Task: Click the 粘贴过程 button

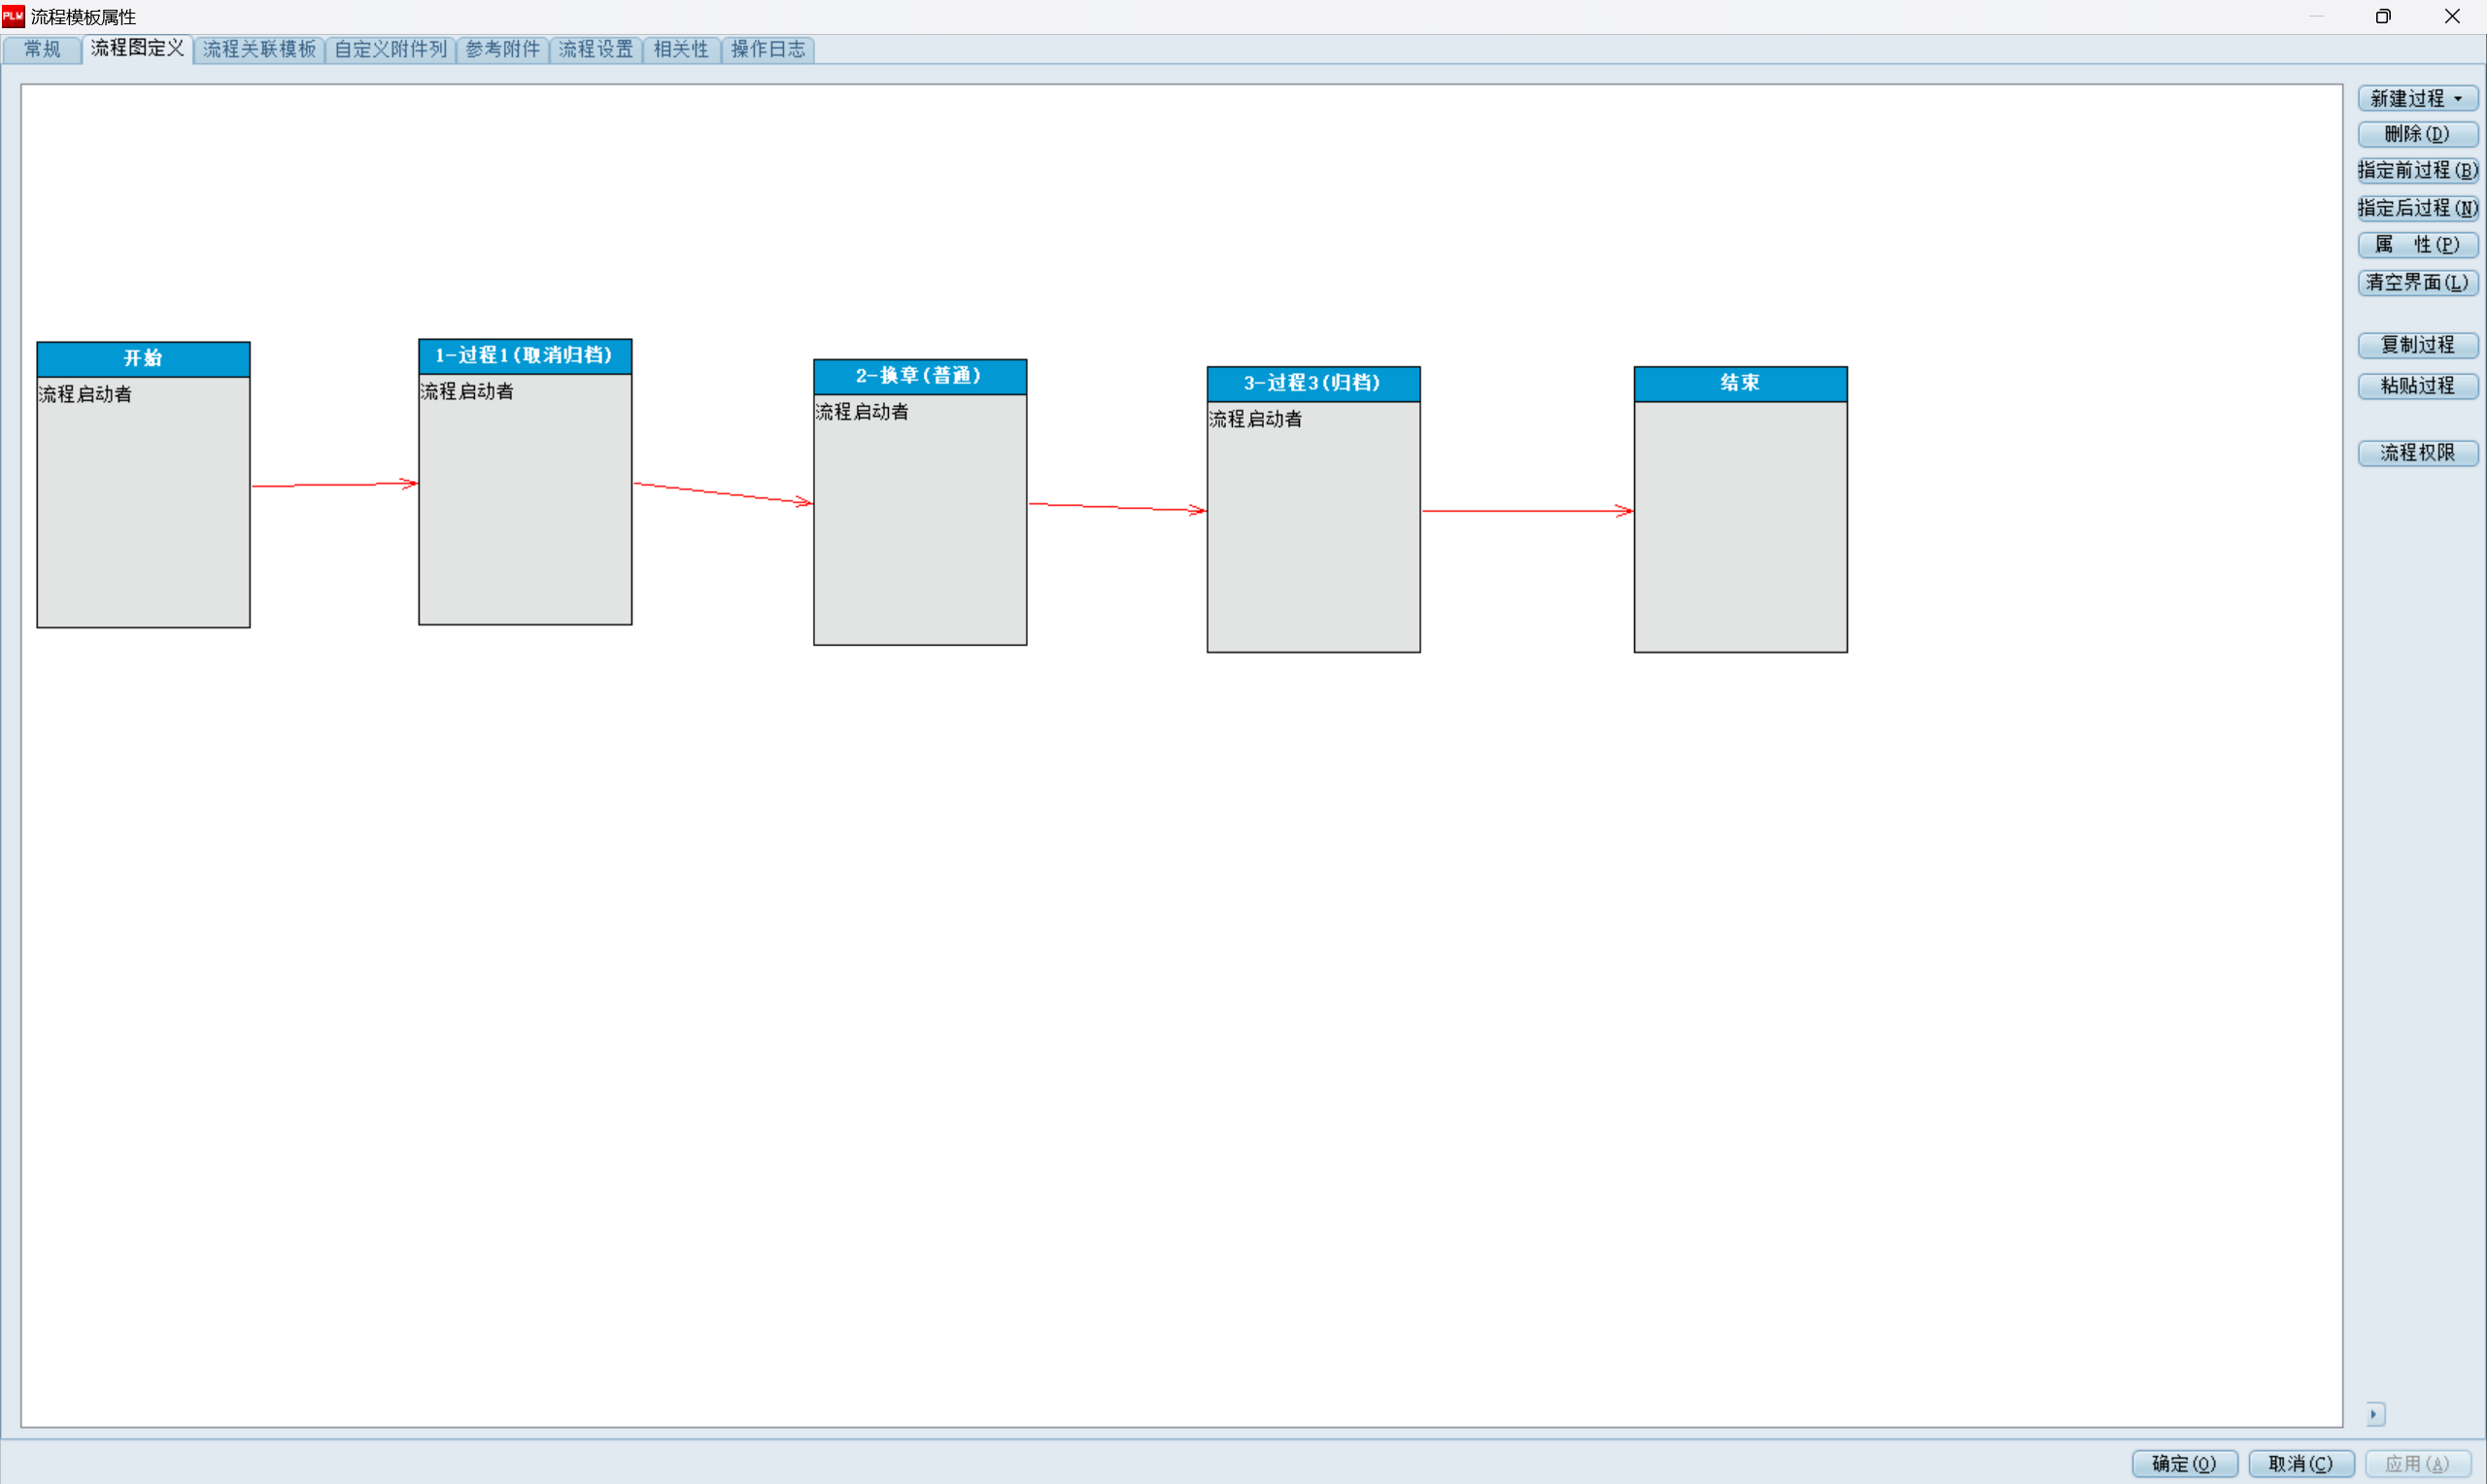Action: pos(2417,386)
